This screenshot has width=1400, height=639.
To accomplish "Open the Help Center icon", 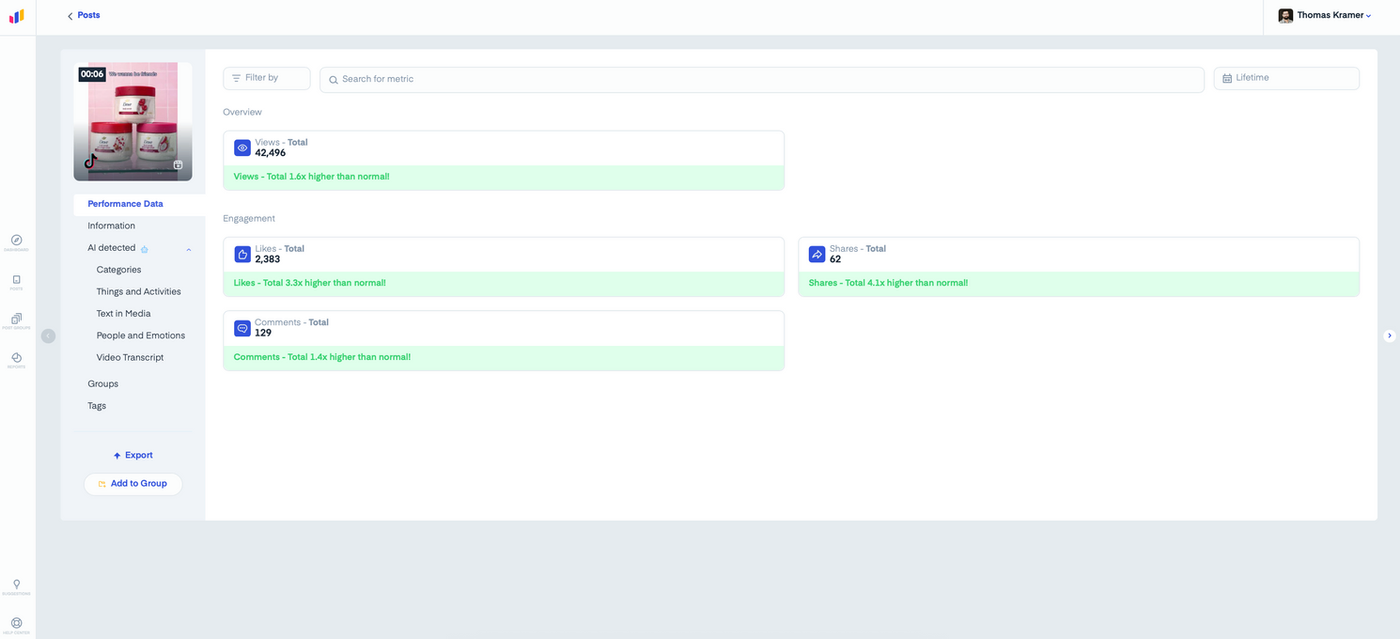I will click(x=16, y=625).
